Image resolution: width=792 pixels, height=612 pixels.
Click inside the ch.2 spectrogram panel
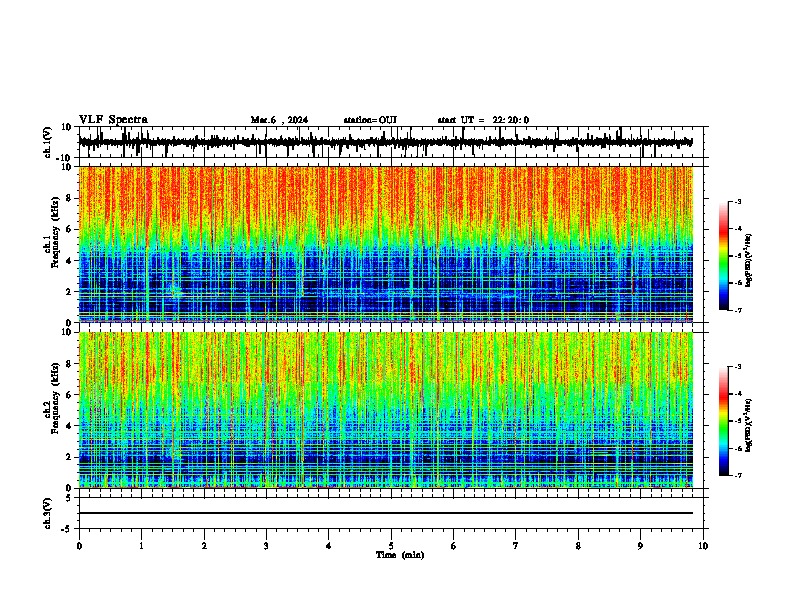385,410
